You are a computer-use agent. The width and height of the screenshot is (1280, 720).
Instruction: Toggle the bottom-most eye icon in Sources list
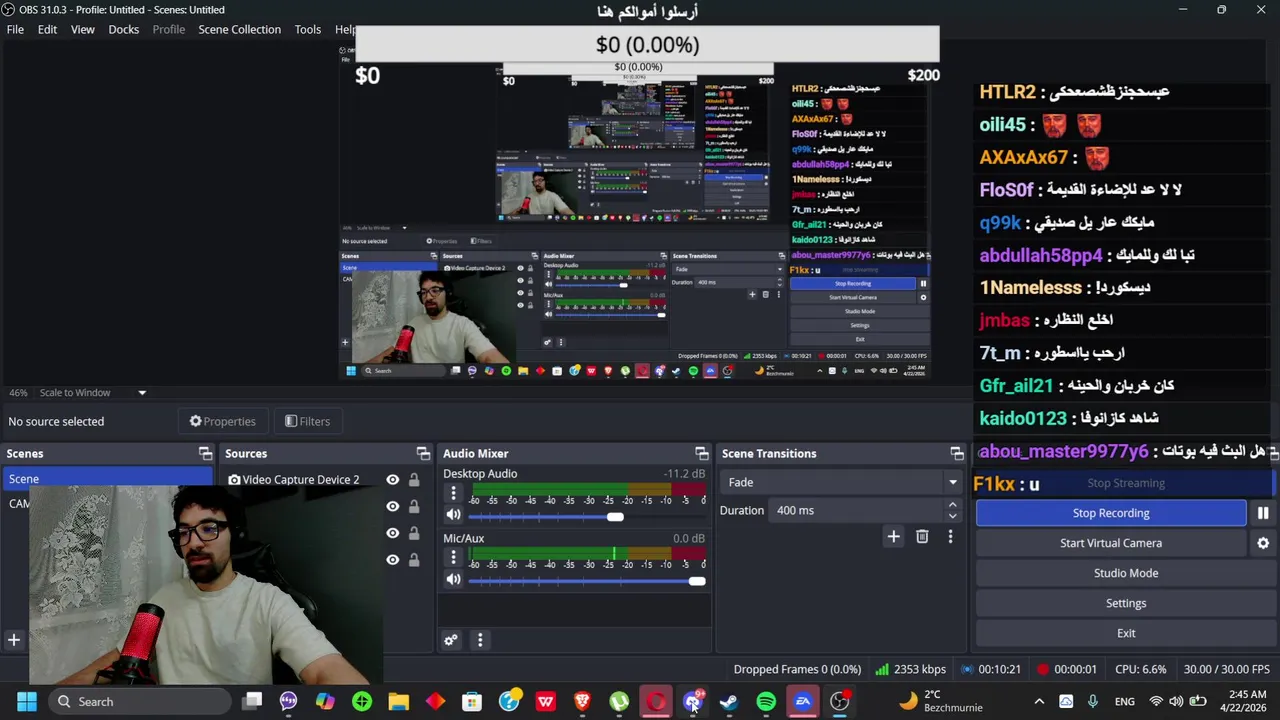click(392, 560)
